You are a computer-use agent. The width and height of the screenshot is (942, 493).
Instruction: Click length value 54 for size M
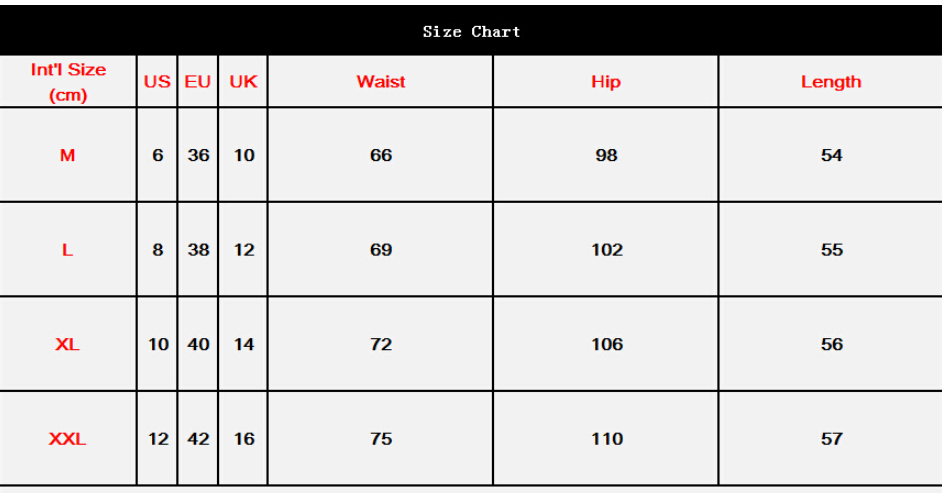coord(832,155)
